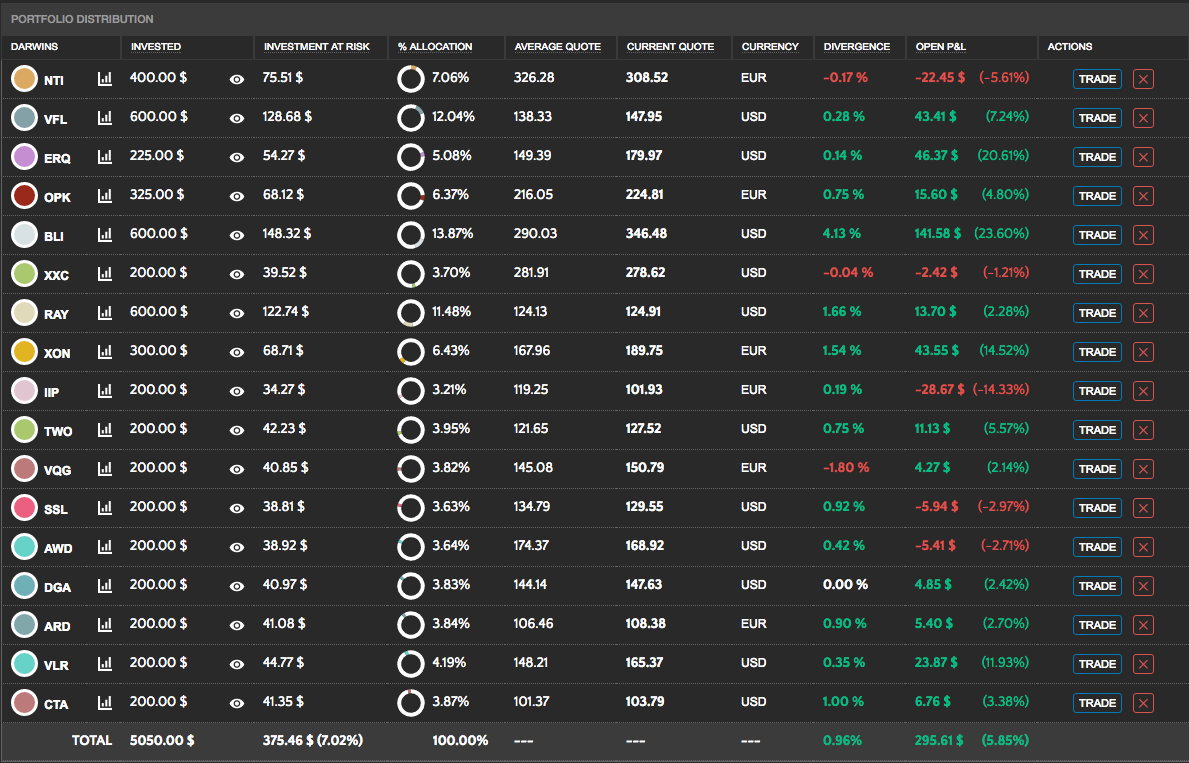Sort by the Invested column header
Viewport: 1189px width, 763px height.
[156, 47]
